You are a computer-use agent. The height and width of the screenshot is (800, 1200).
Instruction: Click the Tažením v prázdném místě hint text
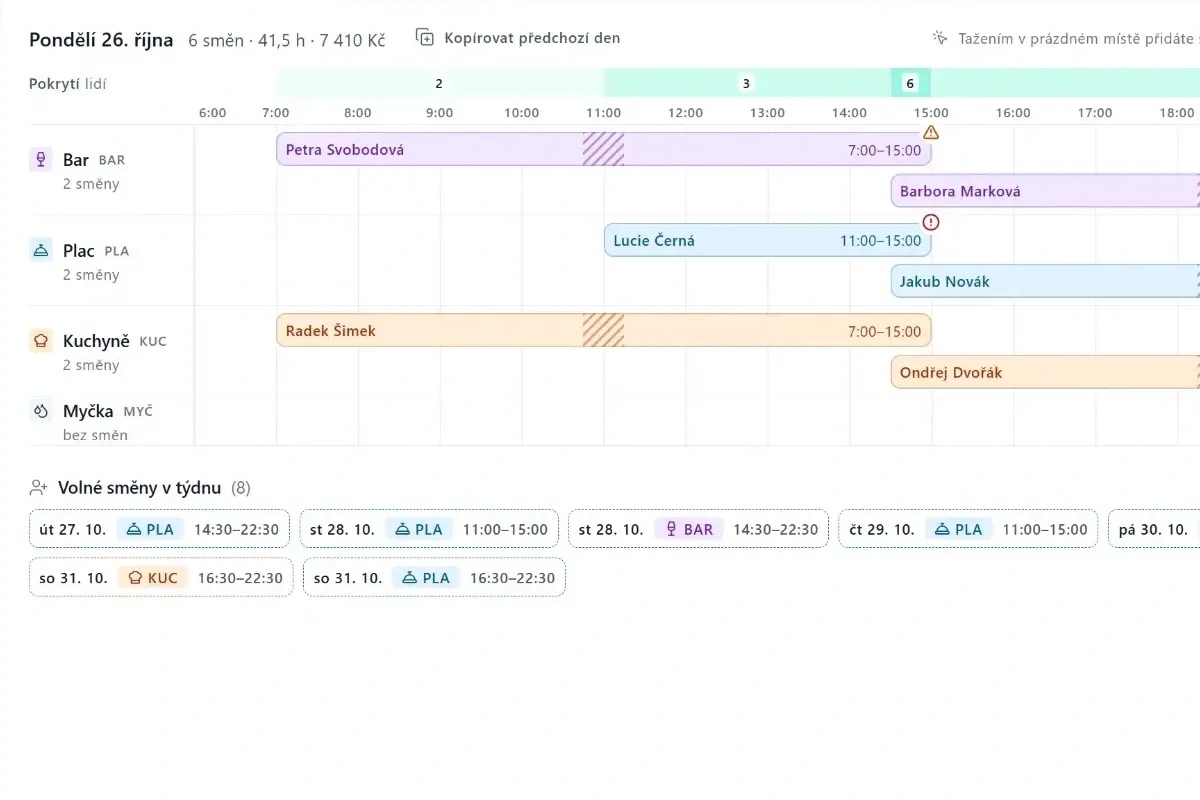[x=1079, y=38]
